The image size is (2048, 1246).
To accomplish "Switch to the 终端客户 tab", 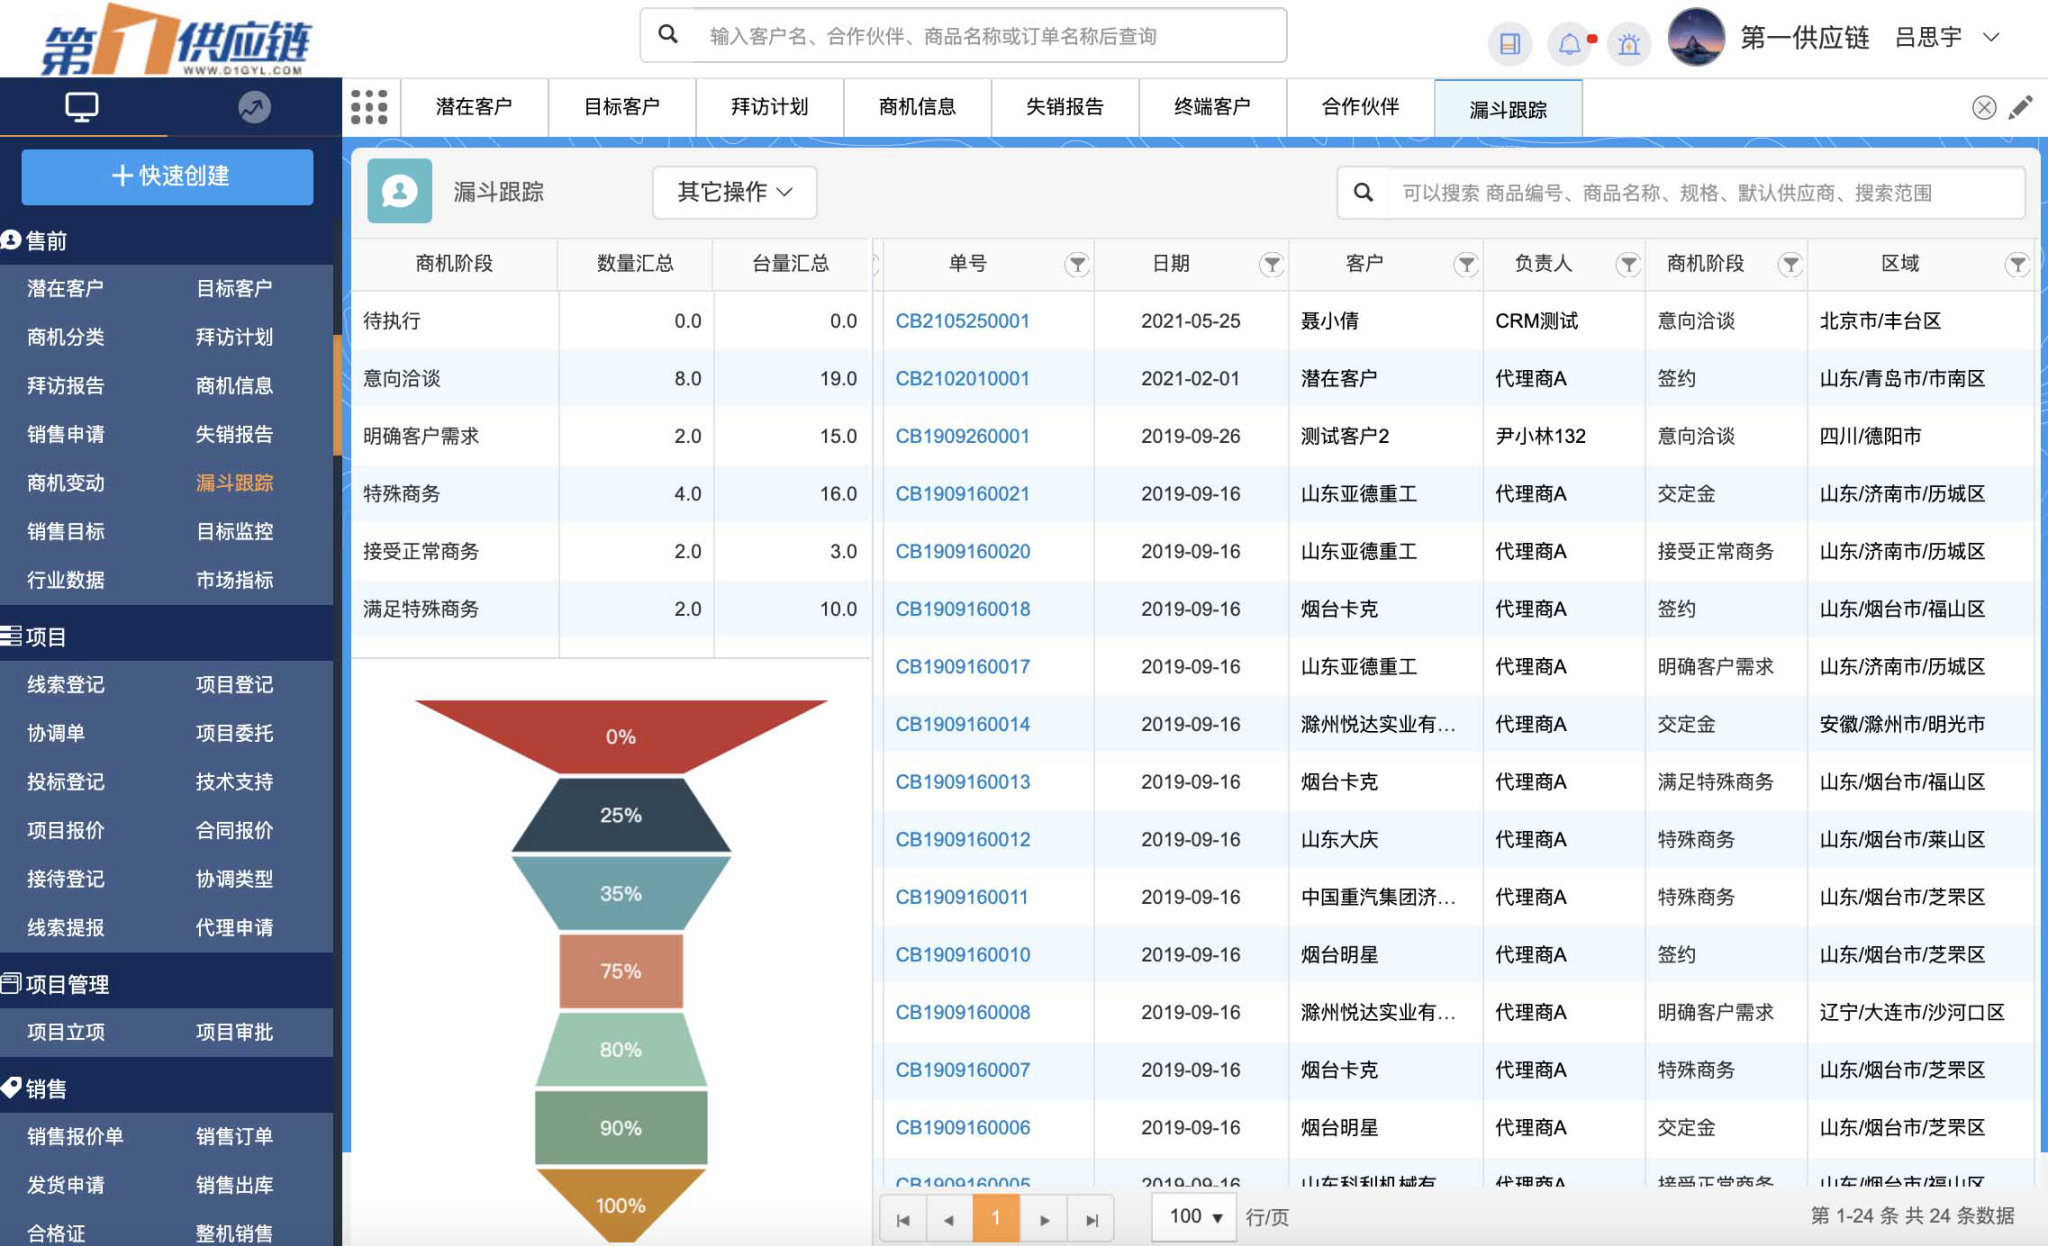I will pos(1212,107).
